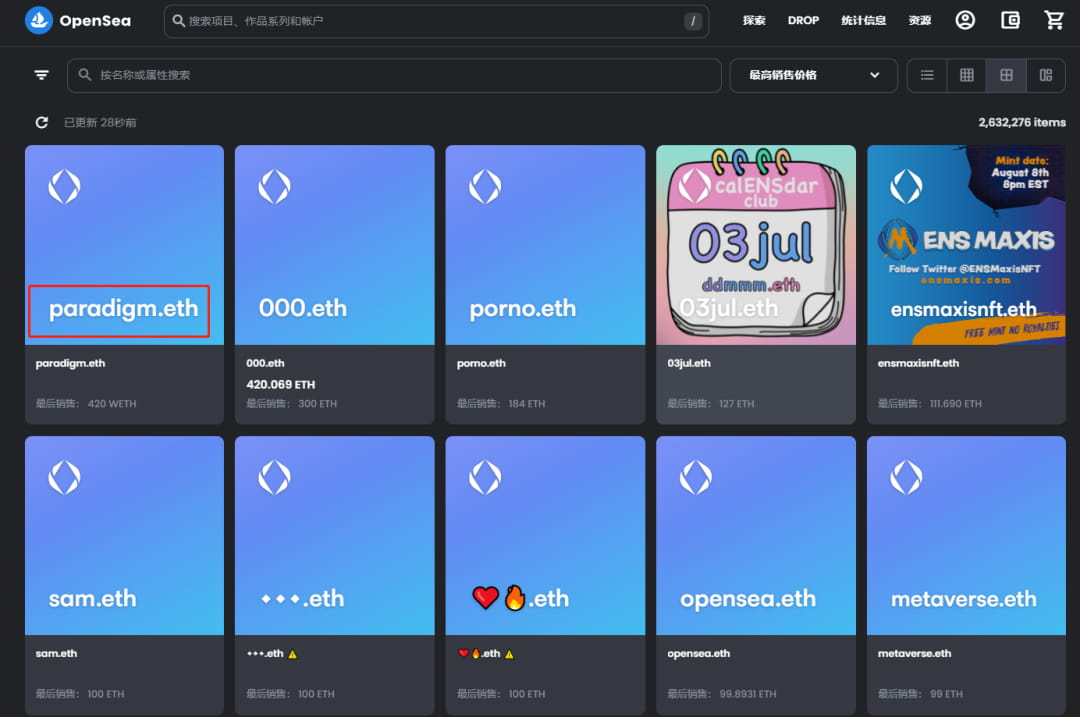The image size is (1080, 717).
Task: Click the 420.069 ETH price on 000.eth
Action: pyautogui.click(x=280, y=384)
